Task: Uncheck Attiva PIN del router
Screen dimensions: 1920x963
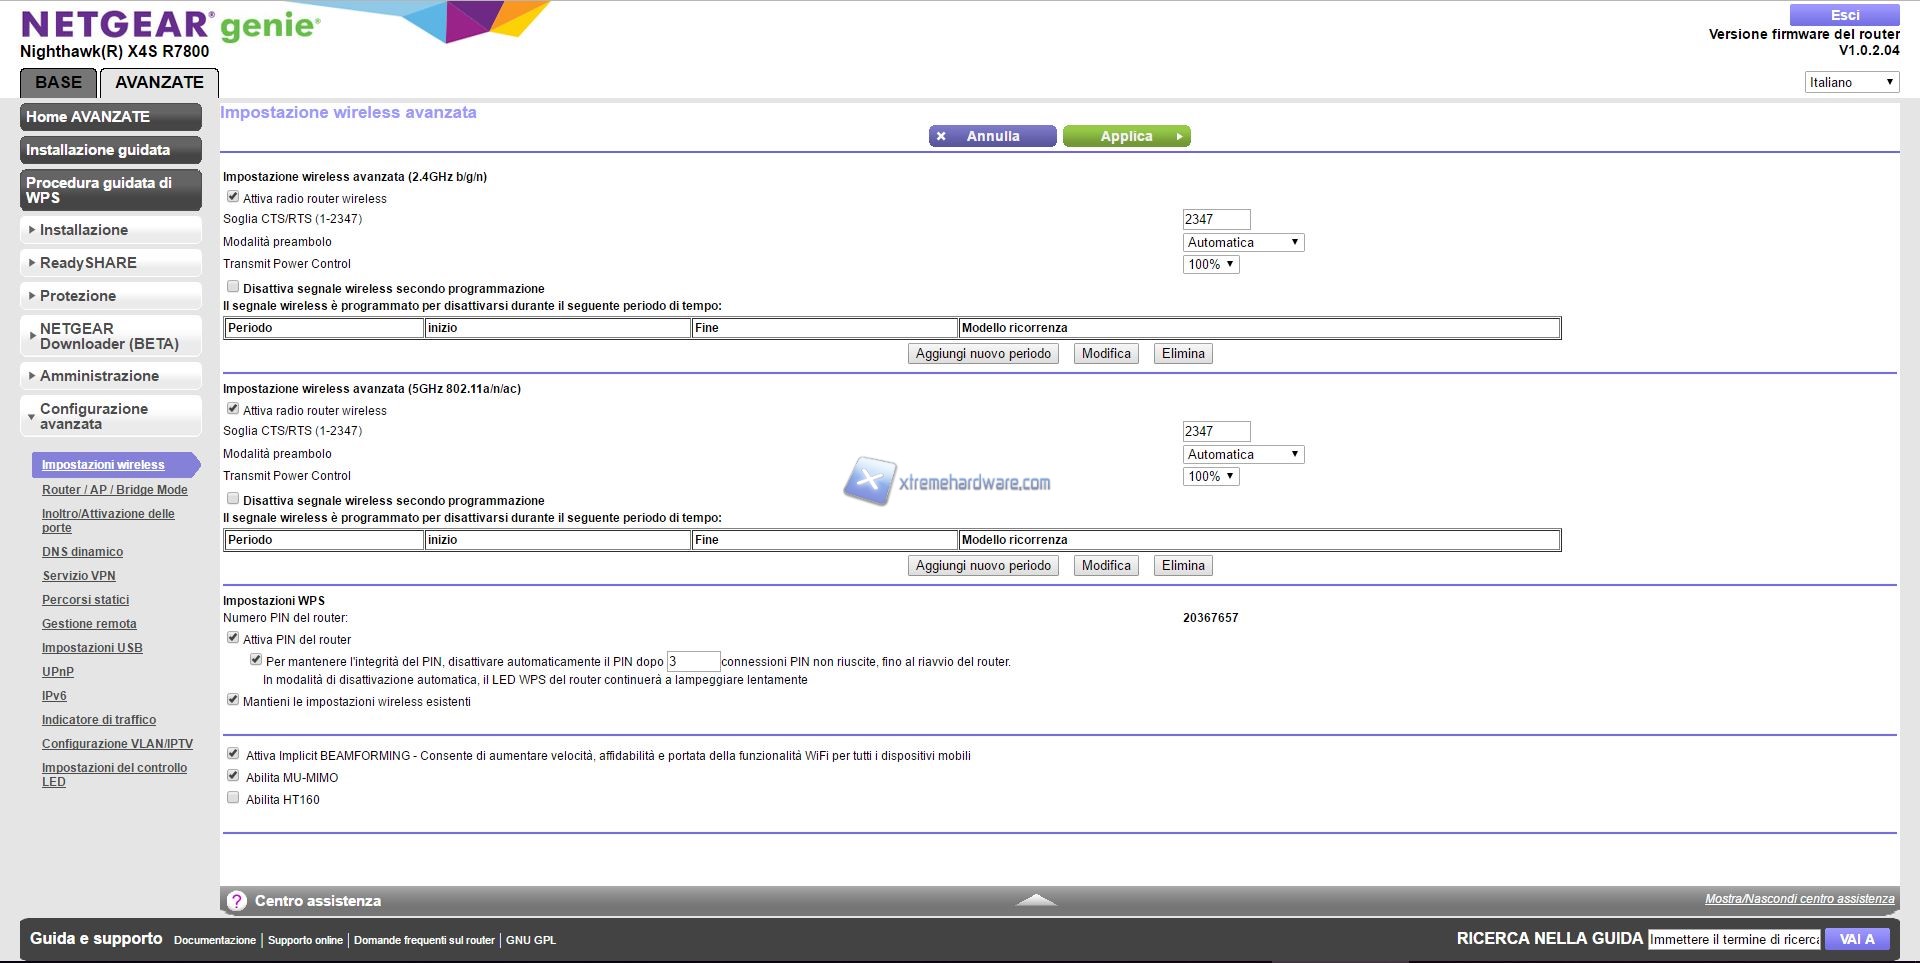Action: point(233,638)
